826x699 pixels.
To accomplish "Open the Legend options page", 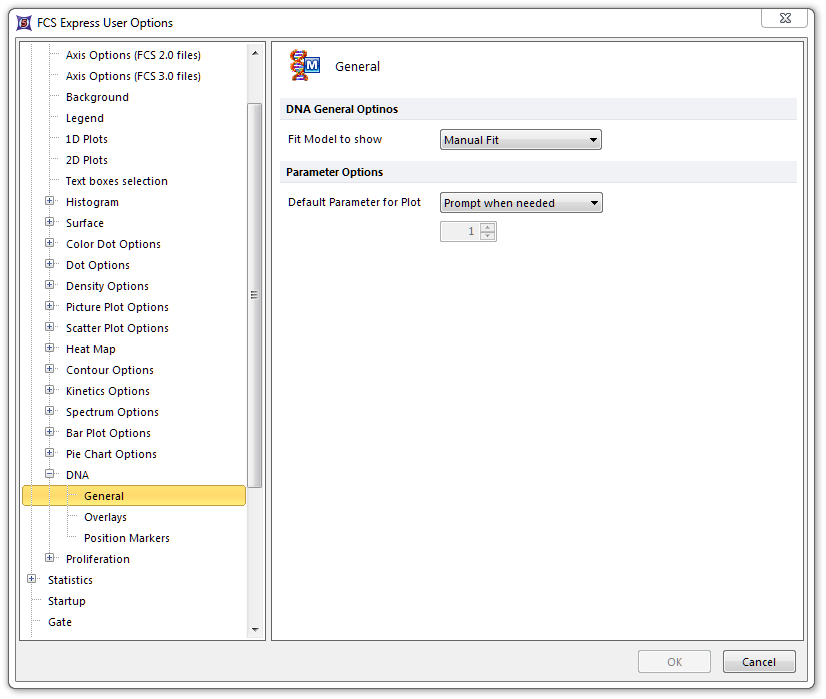I will (85, 119).
